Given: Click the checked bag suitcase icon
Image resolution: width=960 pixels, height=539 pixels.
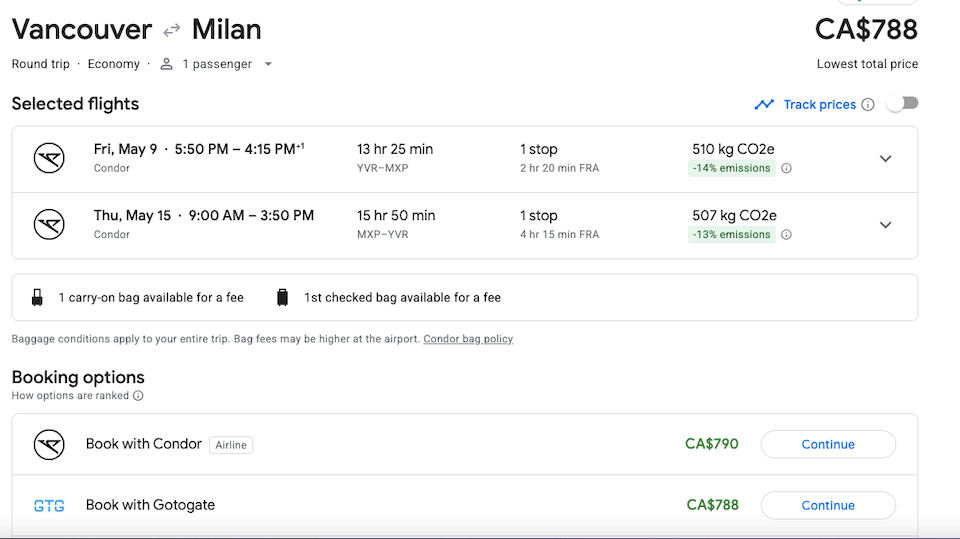Looking at the screenshot, I should click(x=282, y=298).
